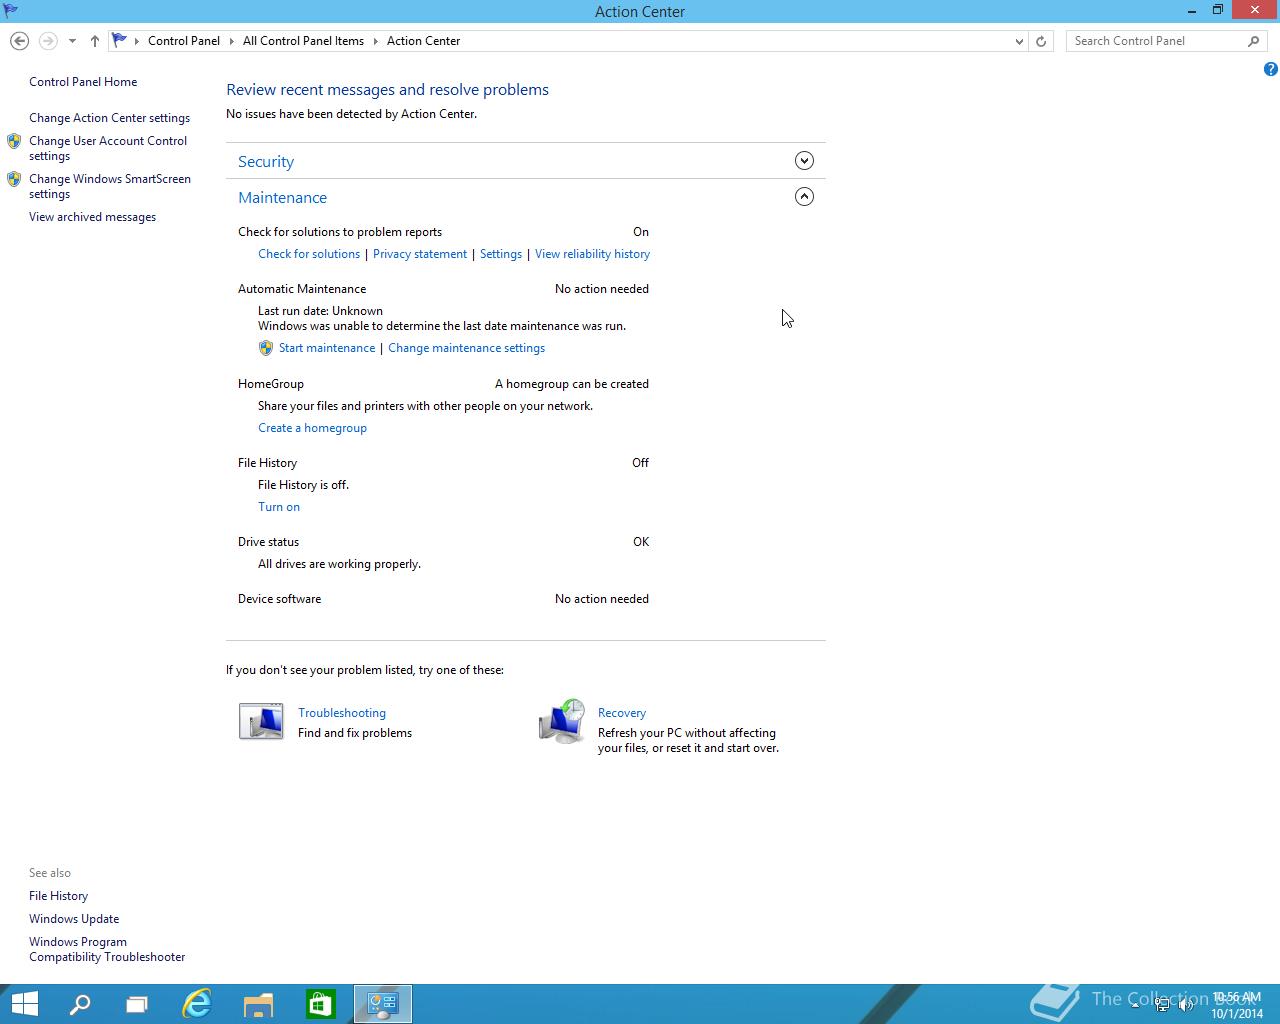Click the Action Center window title icon
1280x1024 pixels.
click(x=10, y=11)
